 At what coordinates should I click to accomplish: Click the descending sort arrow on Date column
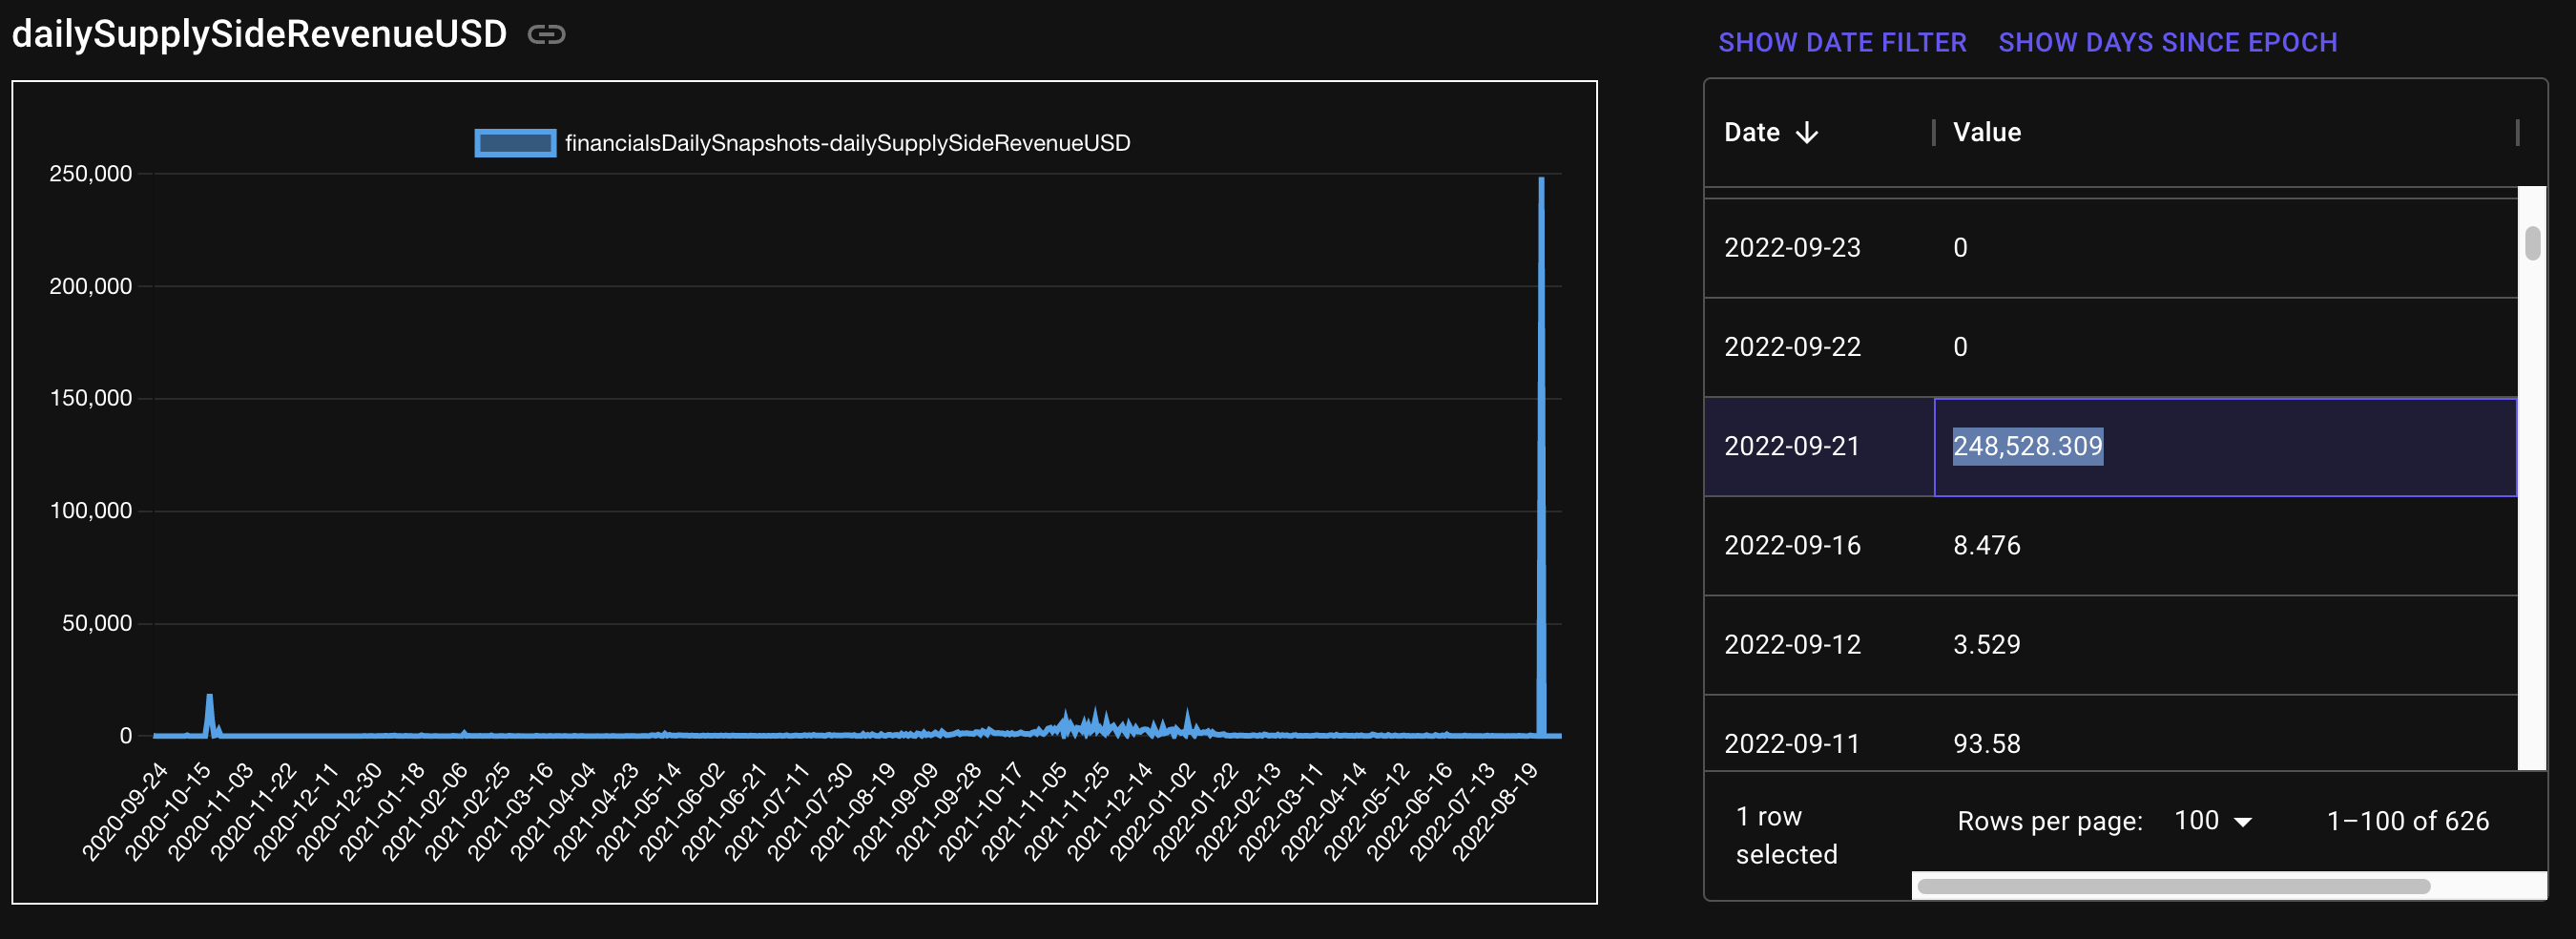(x=1808, y=133)
